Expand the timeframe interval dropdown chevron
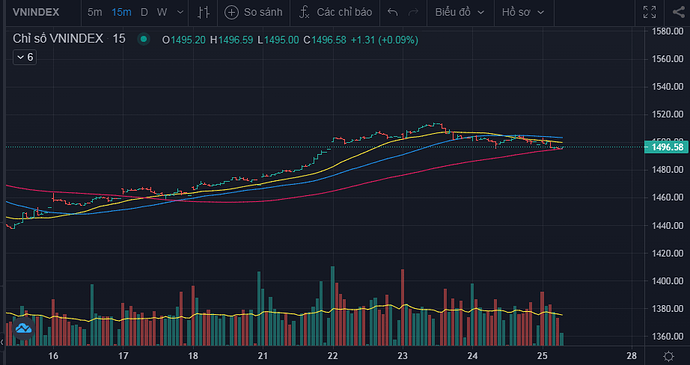 [x=180, y=12]
